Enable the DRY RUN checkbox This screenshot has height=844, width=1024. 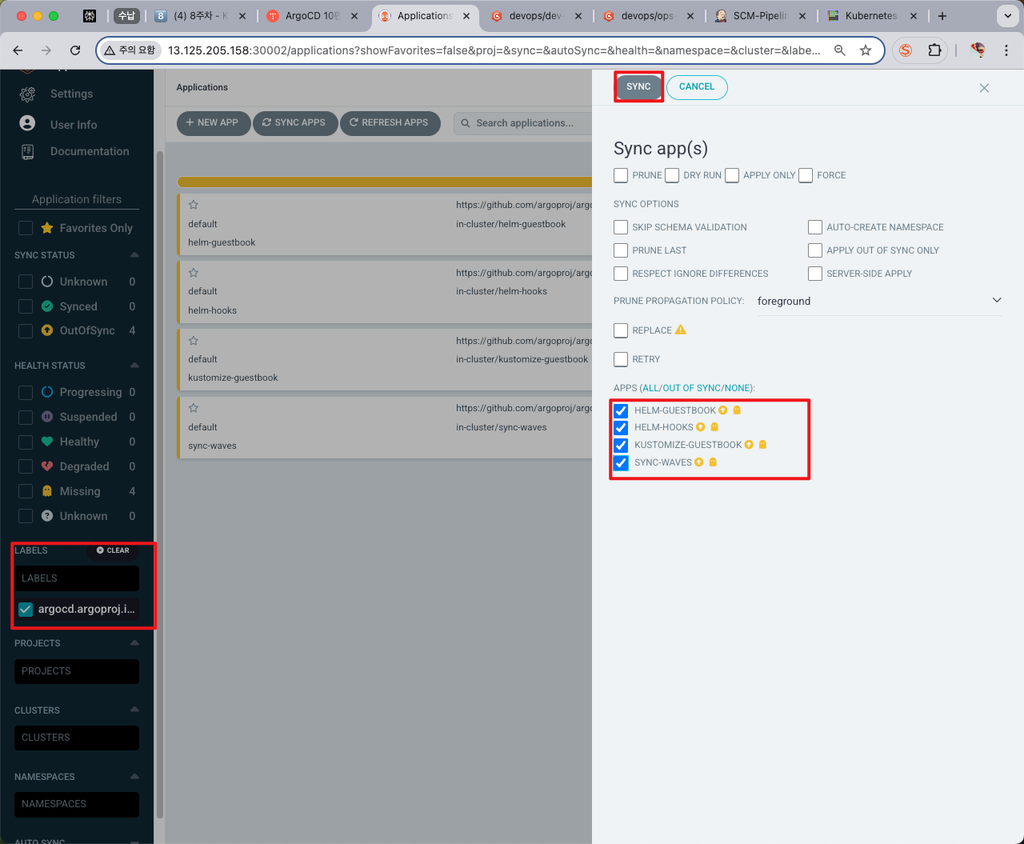(x=672, y=175)
